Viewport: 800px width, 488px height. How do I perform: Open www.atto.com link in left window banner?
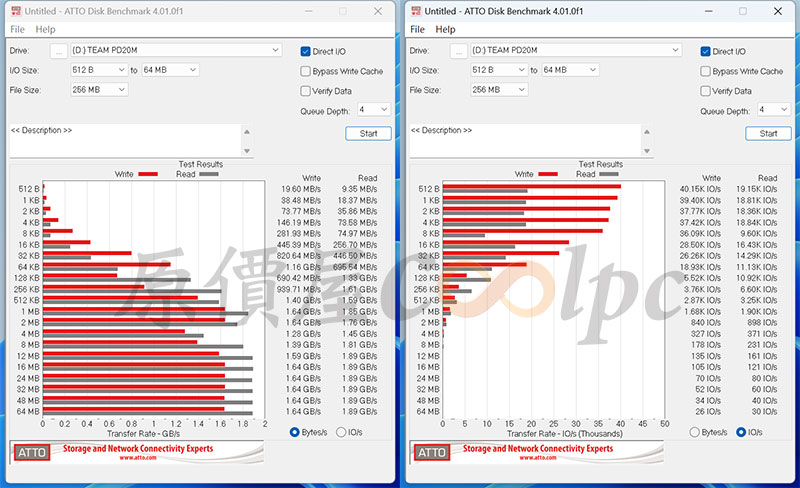click(138, 458)
